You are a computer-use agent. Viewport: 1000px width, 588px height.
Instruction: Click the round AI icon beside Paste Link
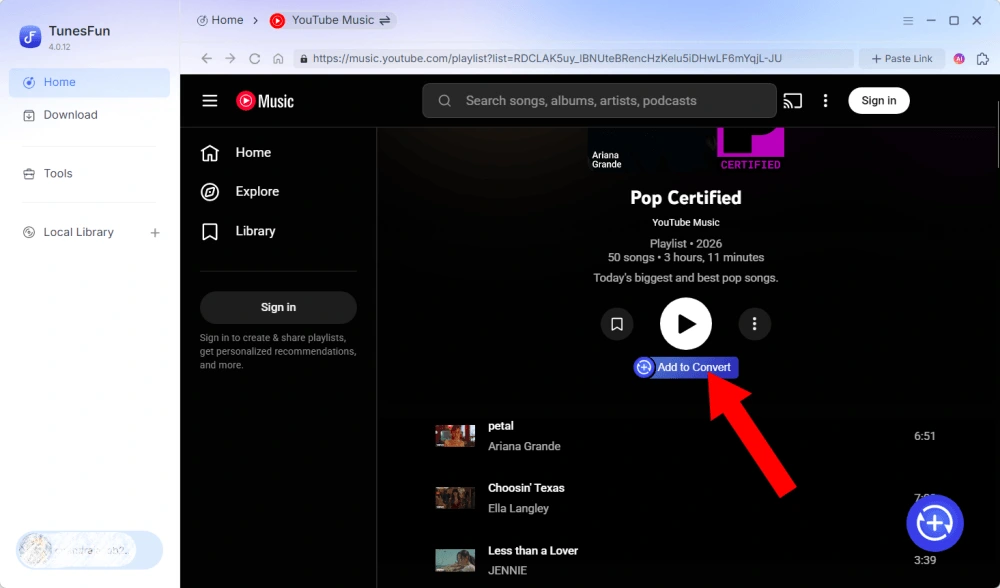tap(959, 59)
